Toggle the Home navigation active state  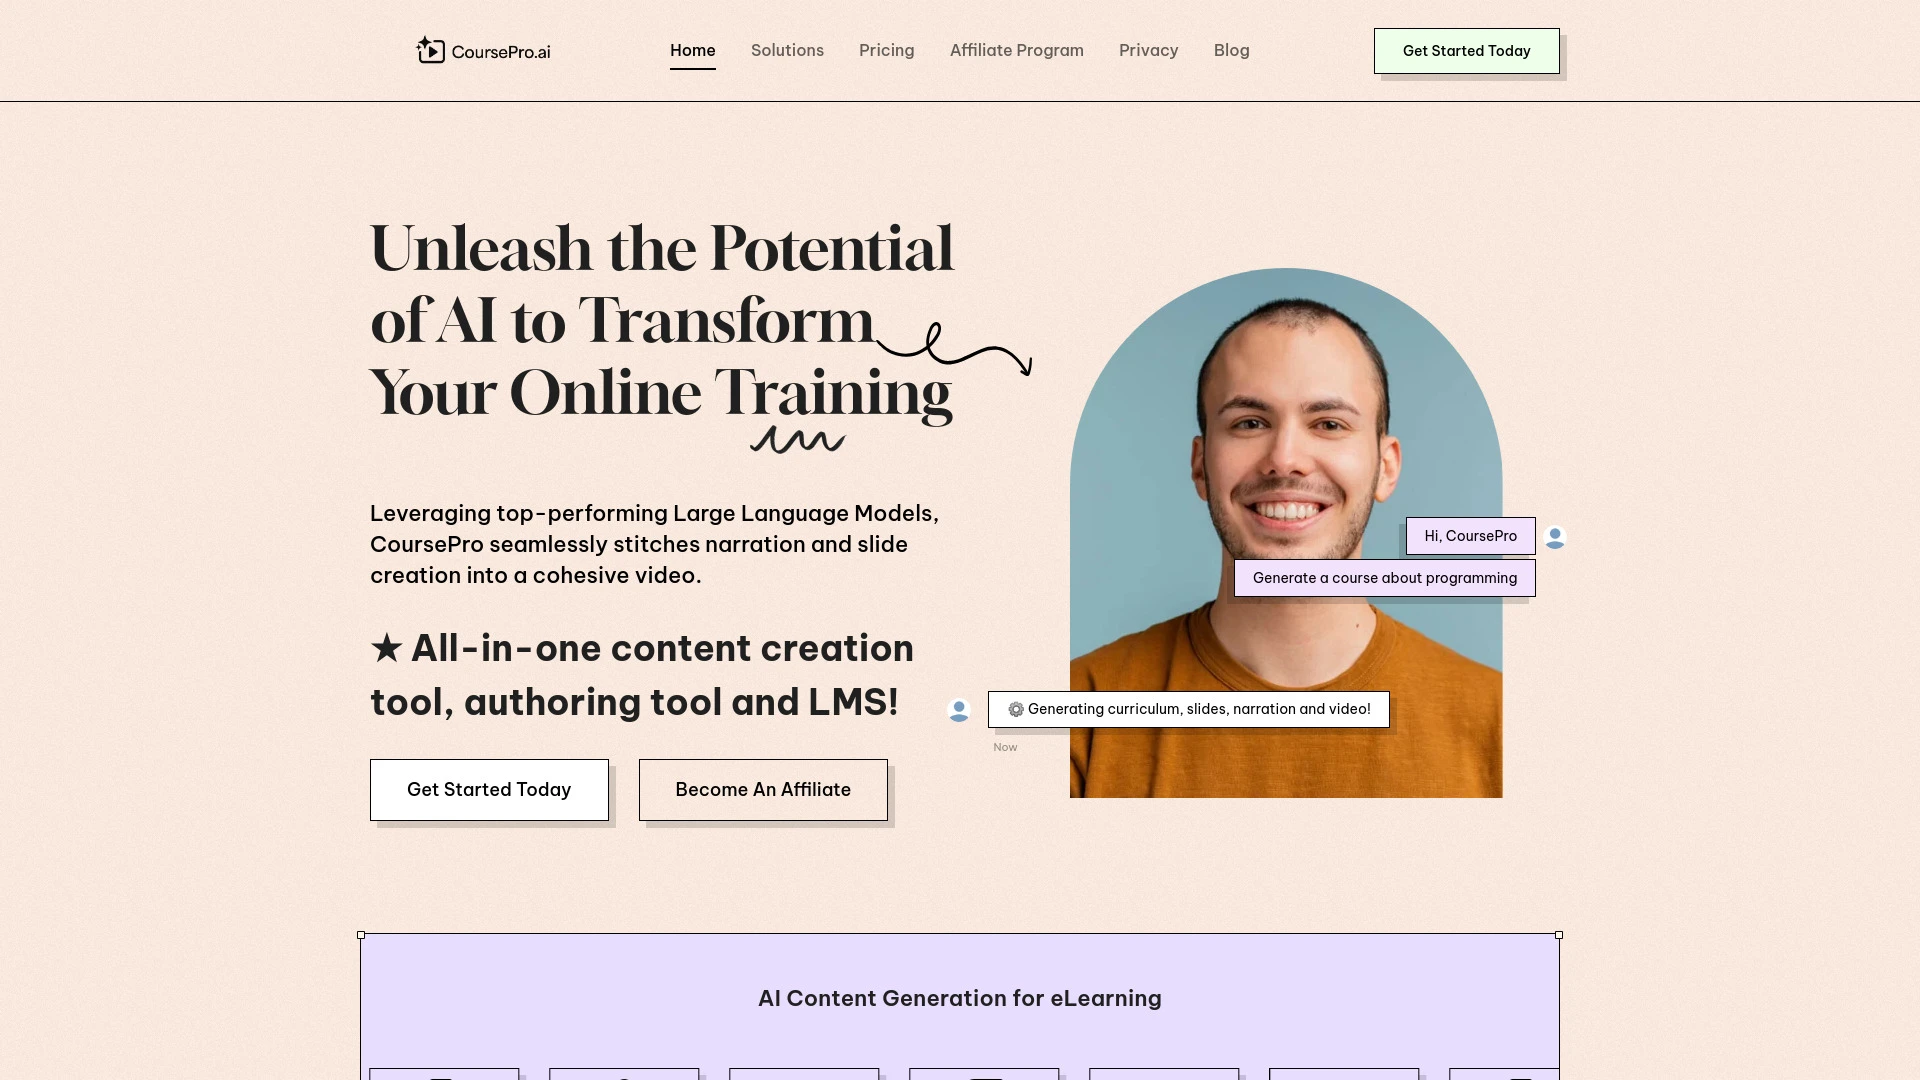692,50
